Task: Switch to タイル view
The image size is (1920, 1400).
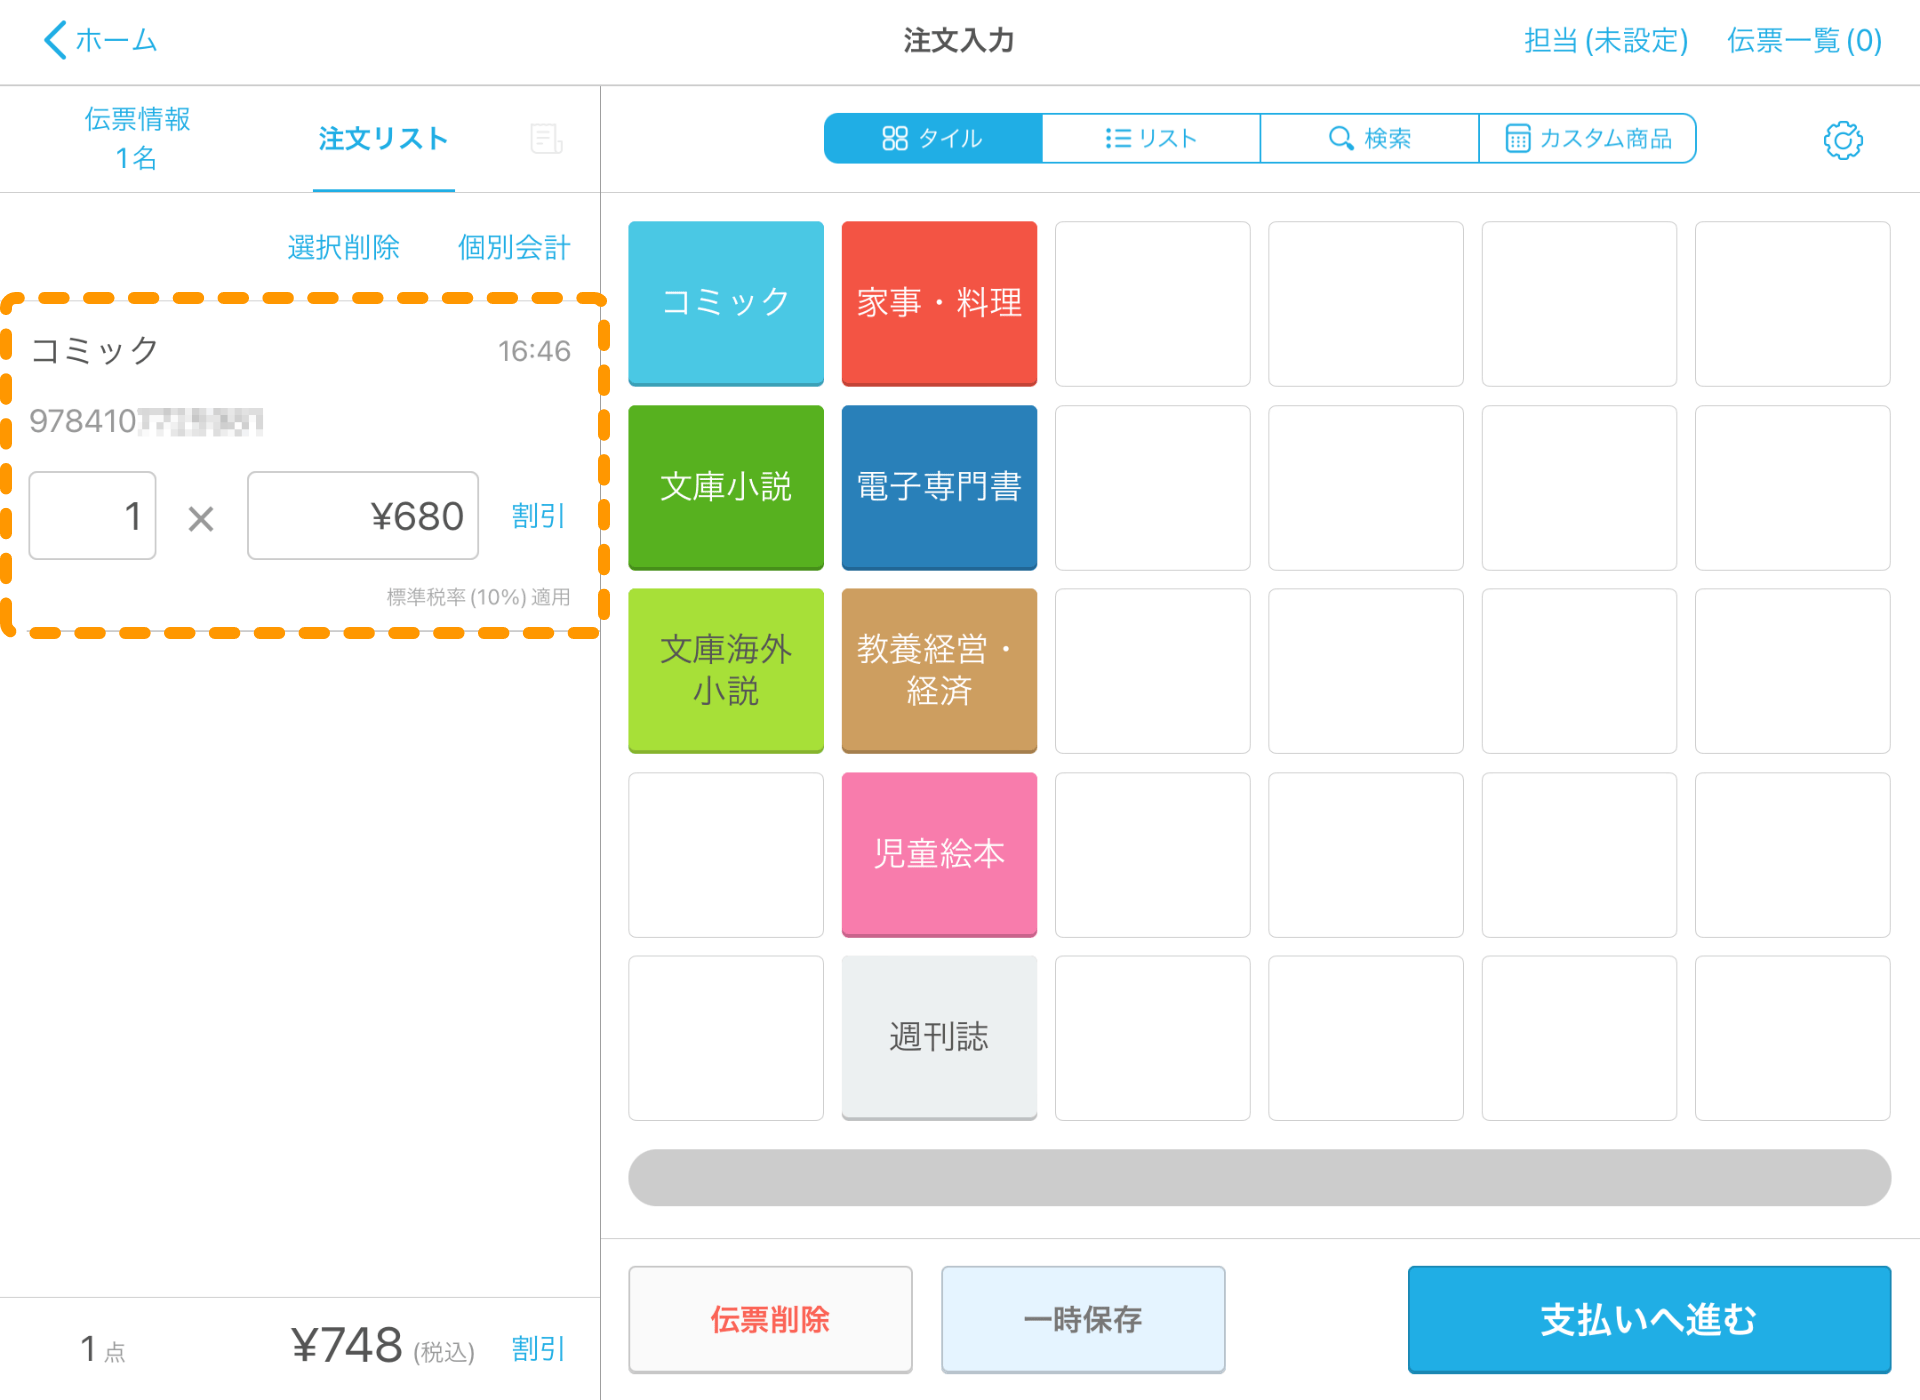Action: pyautogui.click(x=933, y=138)
